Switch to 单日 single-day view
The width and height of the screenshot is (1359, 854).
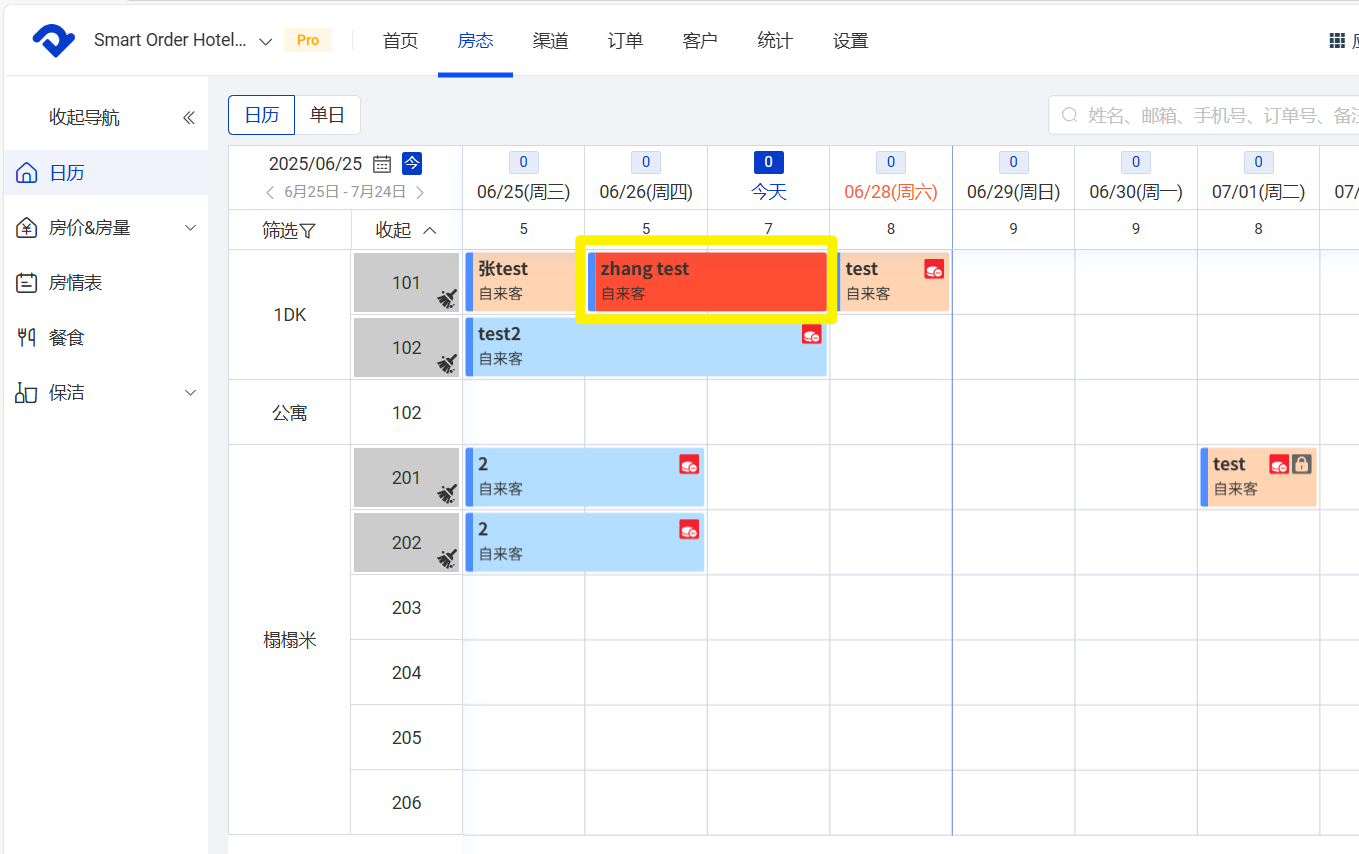327,115
